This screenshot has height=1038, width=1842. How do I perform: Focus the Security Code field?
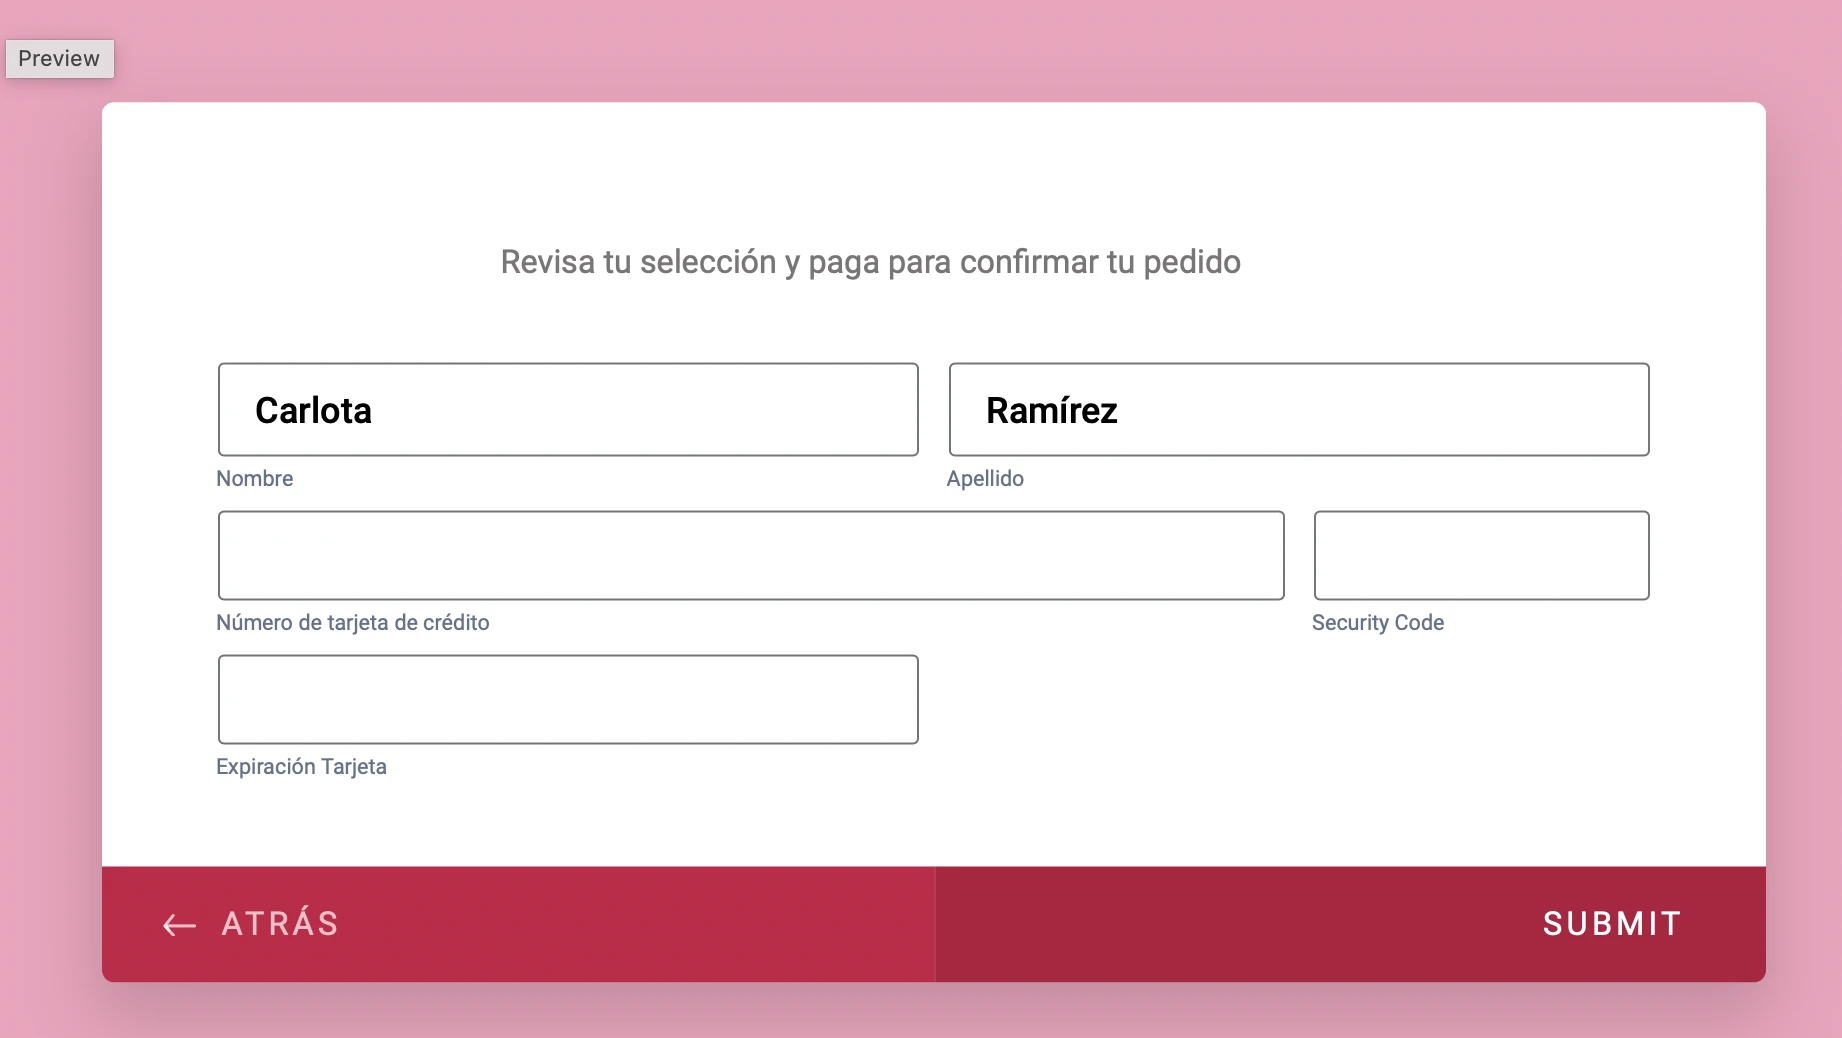[1481, 555]
